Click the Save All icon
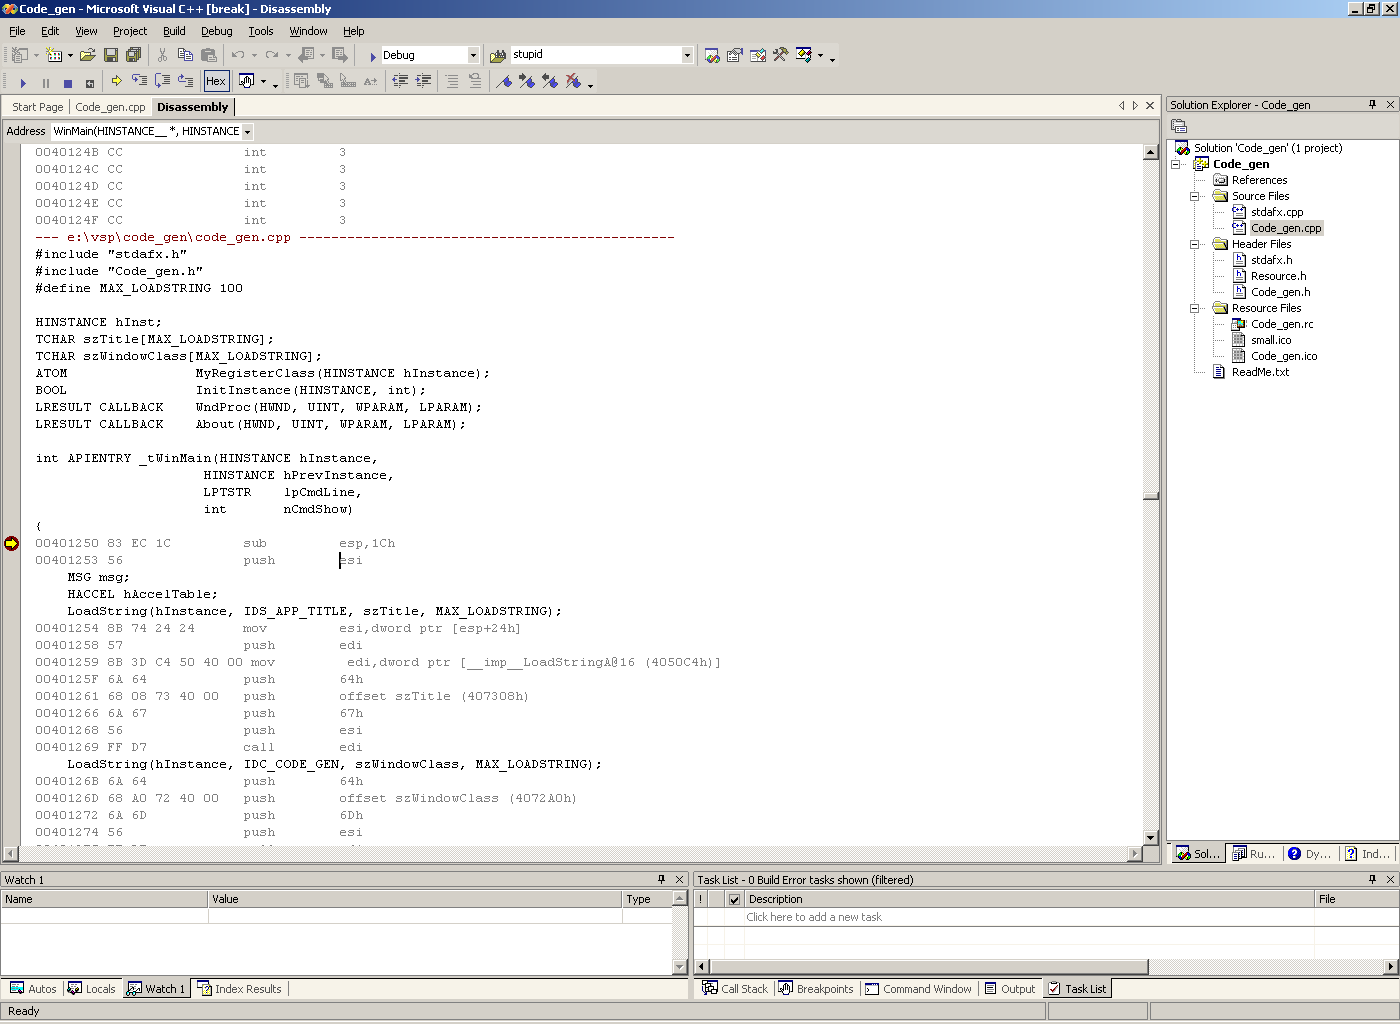The image size is (1400, 1024). (133, 55)
